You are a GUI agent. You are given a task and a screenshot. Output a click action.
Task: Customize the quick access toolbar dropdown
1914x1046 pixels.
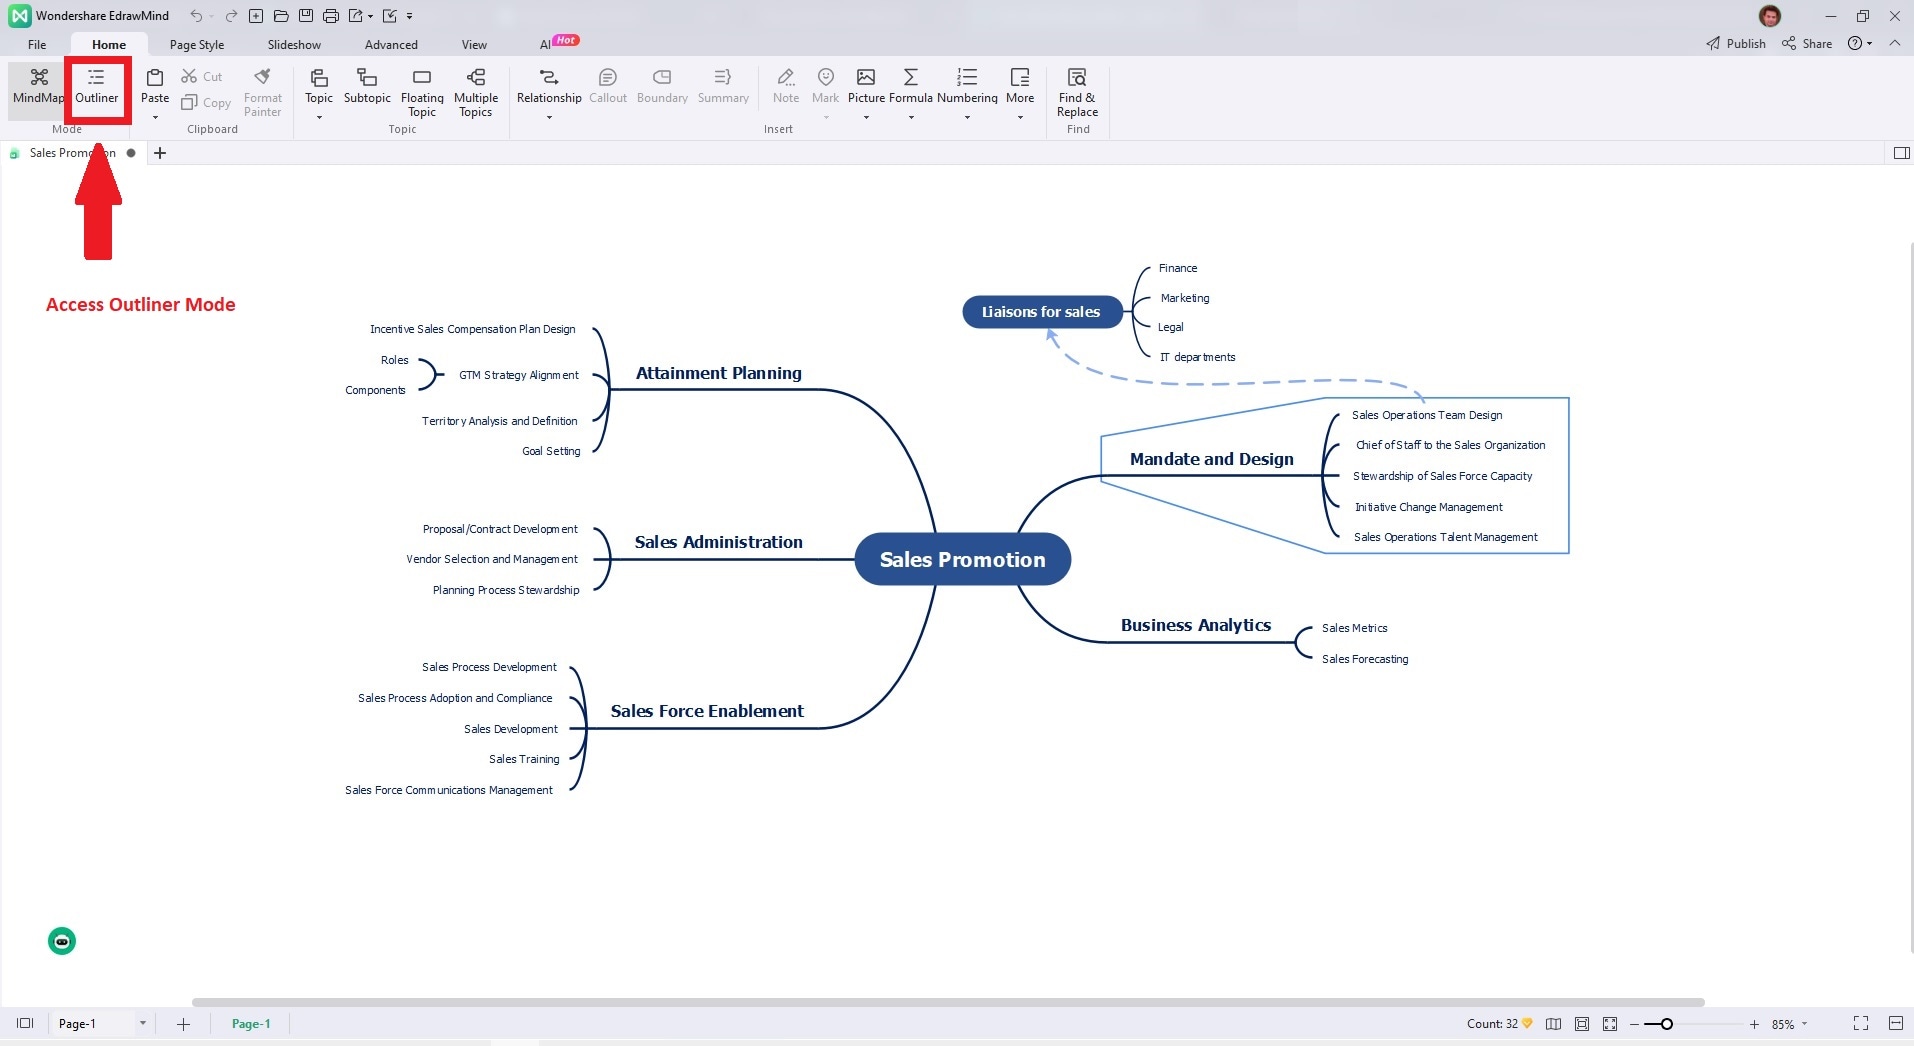coord(409,16)
